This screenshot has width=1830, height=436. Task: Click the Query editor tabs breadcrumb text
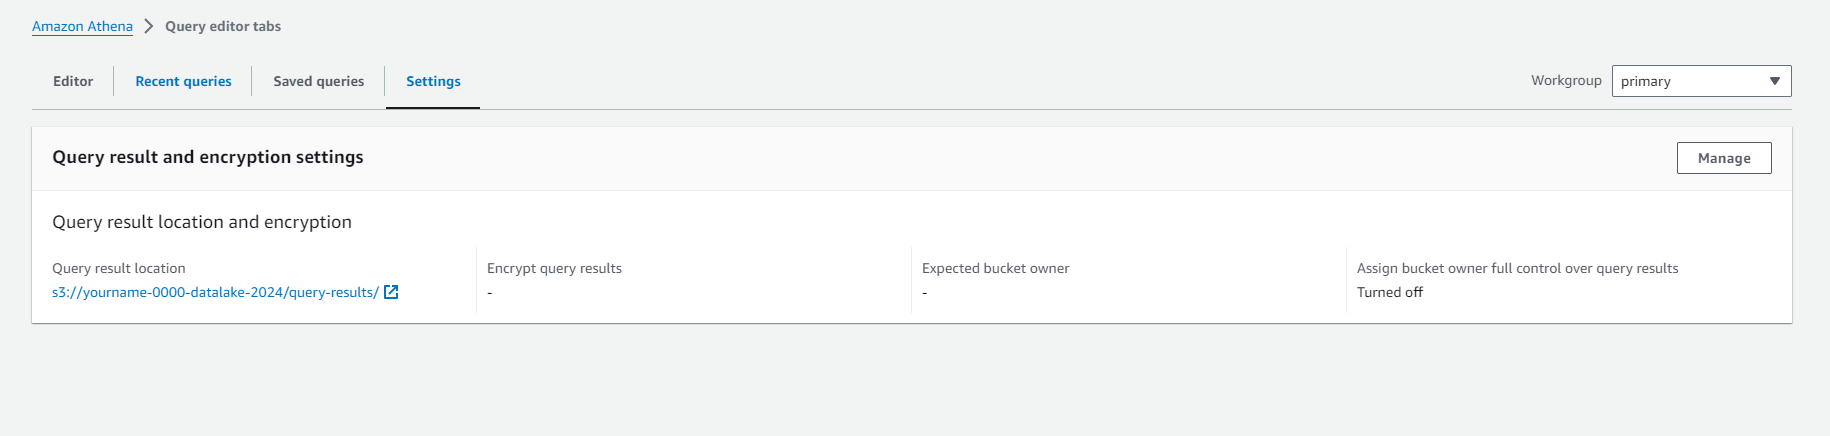[x=223, y=26]
